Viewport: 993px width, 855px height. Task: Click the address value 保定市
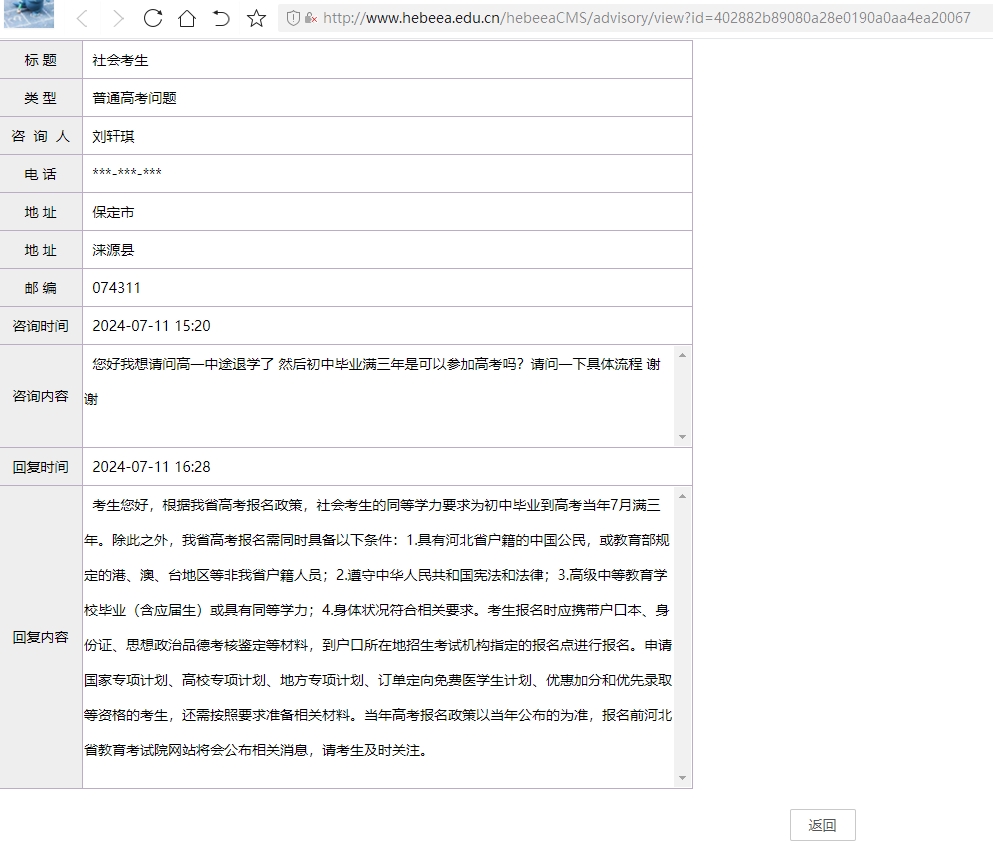click(x=113, y=212)
